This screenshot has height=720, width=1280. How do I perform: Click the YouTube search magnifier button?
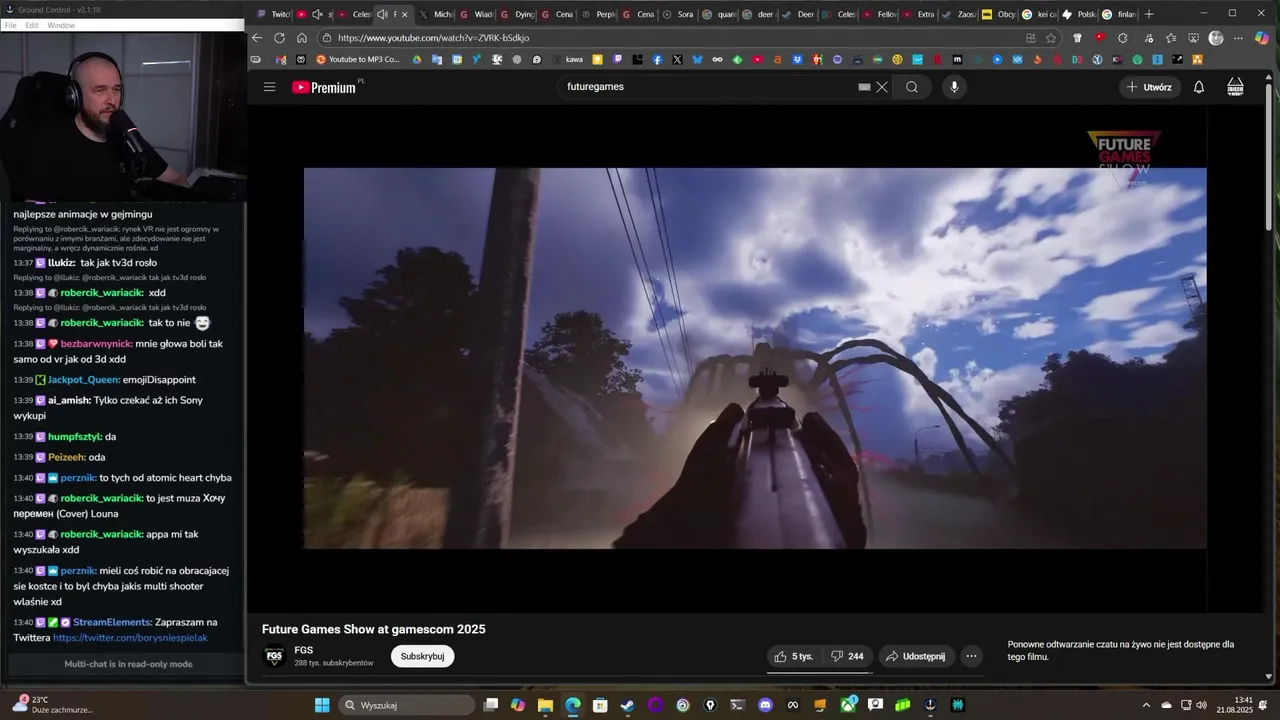(912, 87)
